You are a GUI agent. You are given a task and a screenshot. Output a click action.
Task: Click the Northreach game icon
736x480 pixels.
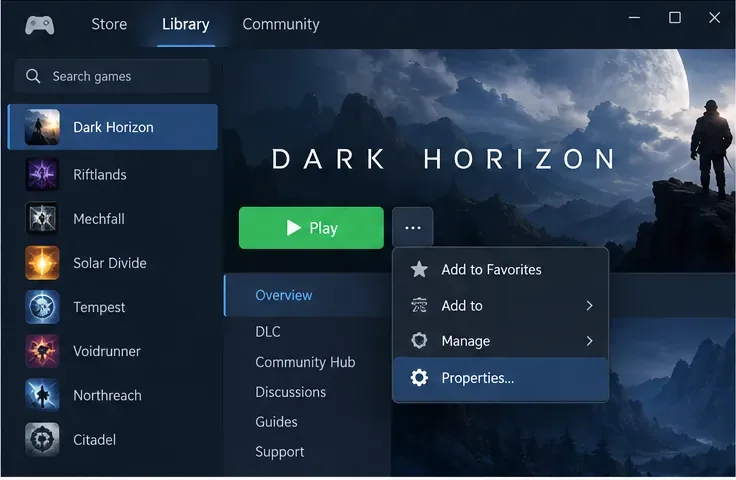tap(42, 395)
